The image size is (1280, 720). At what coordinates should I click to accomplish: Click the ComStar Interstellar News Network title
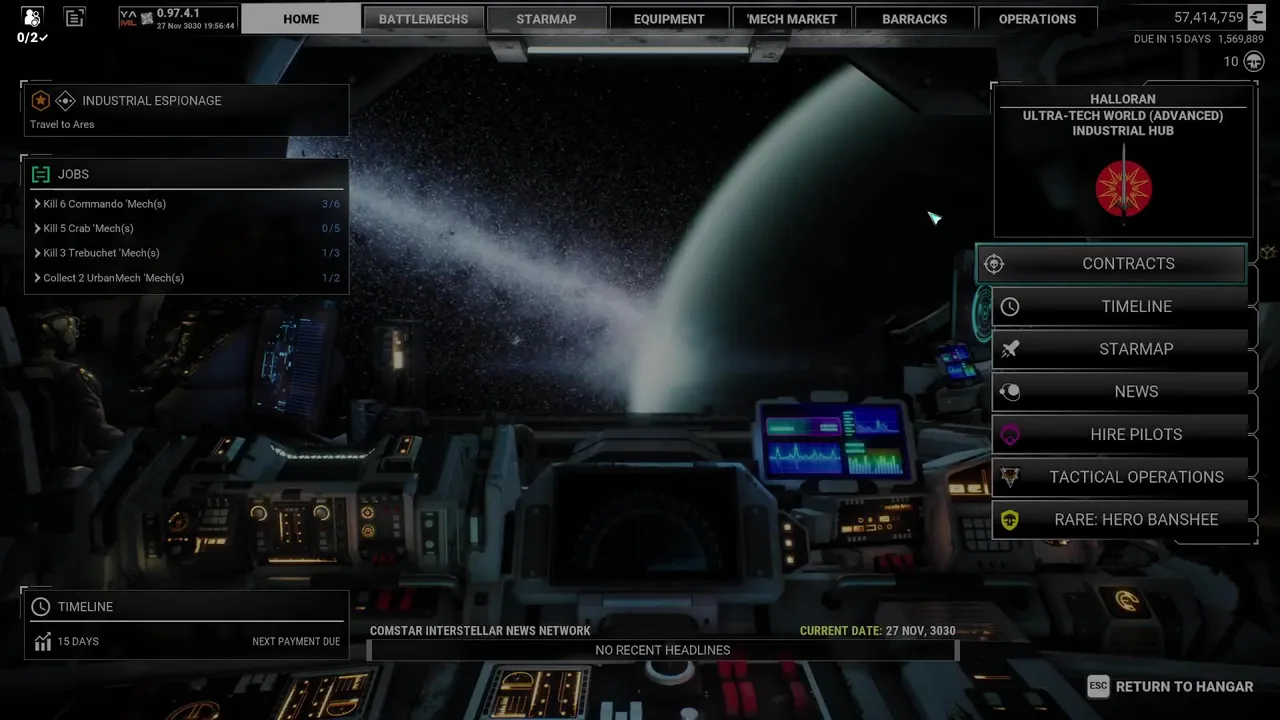480,631
